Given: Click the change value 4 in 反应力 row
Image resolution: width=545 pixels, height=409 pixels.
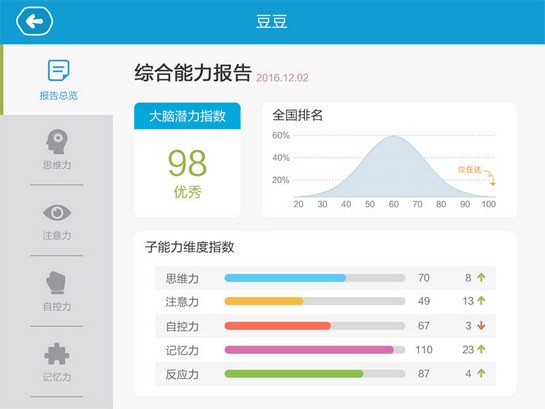Looking at the screenshot, I should coord(468,374).
